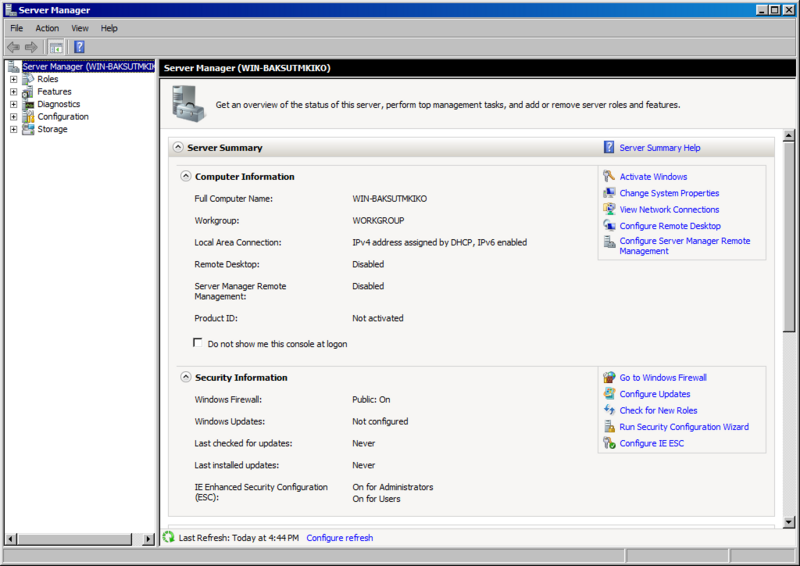Check 'Do not show me this console at logon'
The image size is (800, 566).
click(x=198, y=343)
